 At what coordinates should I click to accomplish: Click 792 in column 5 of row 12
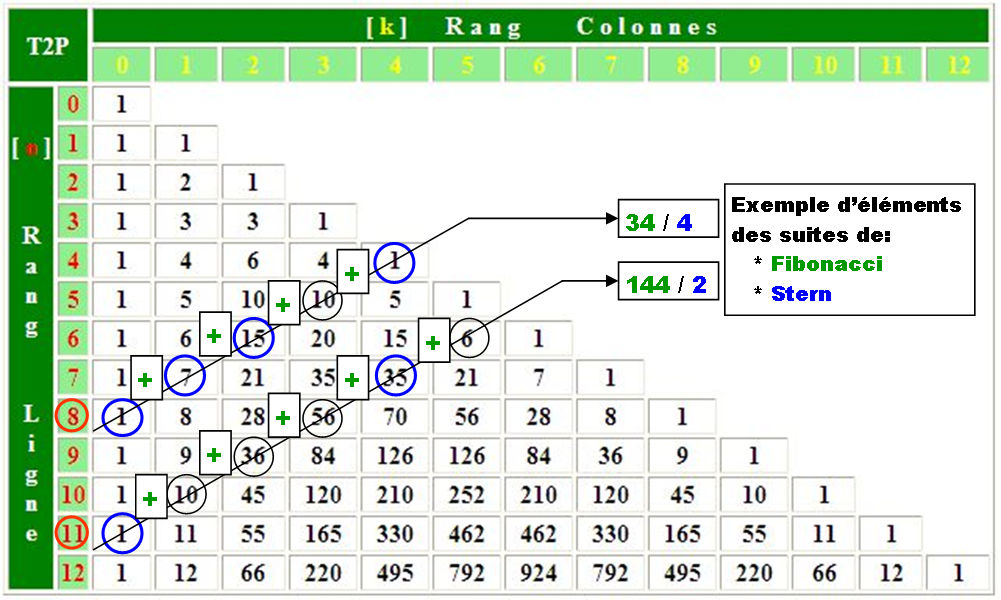[x=467, y=572]
